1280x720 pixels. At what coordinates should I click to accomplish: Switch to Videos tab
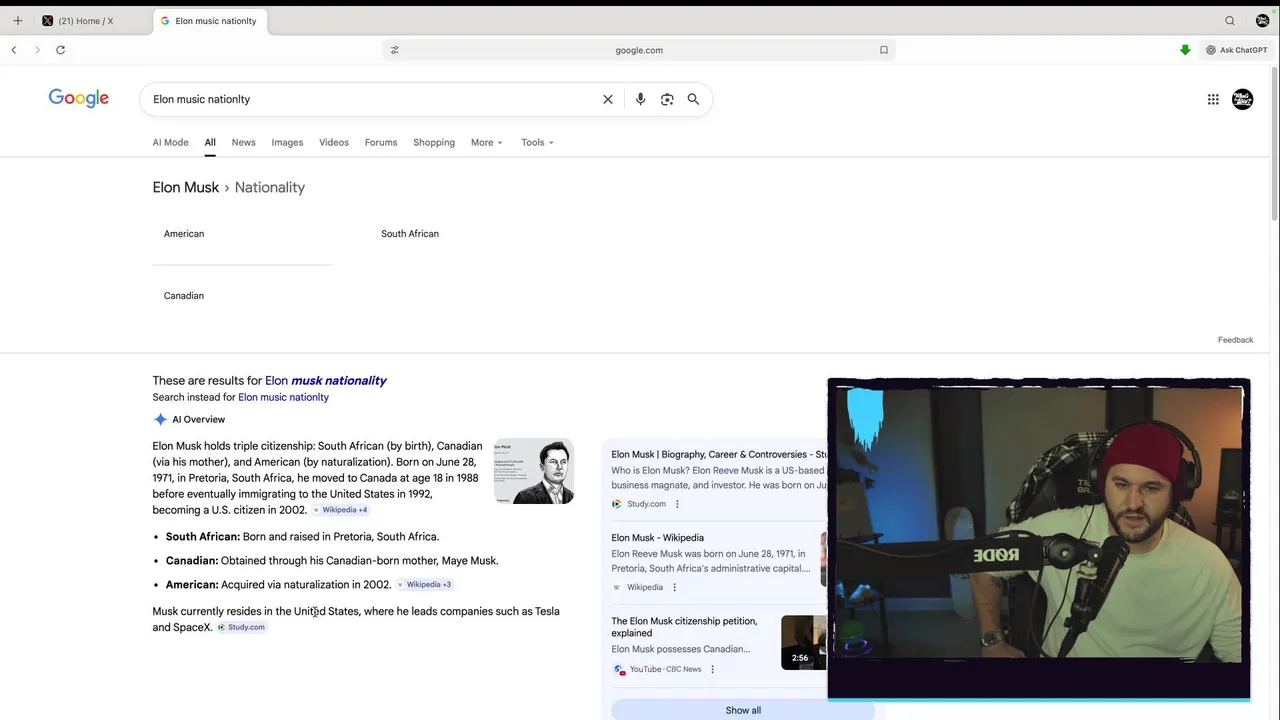pos(334,142)
